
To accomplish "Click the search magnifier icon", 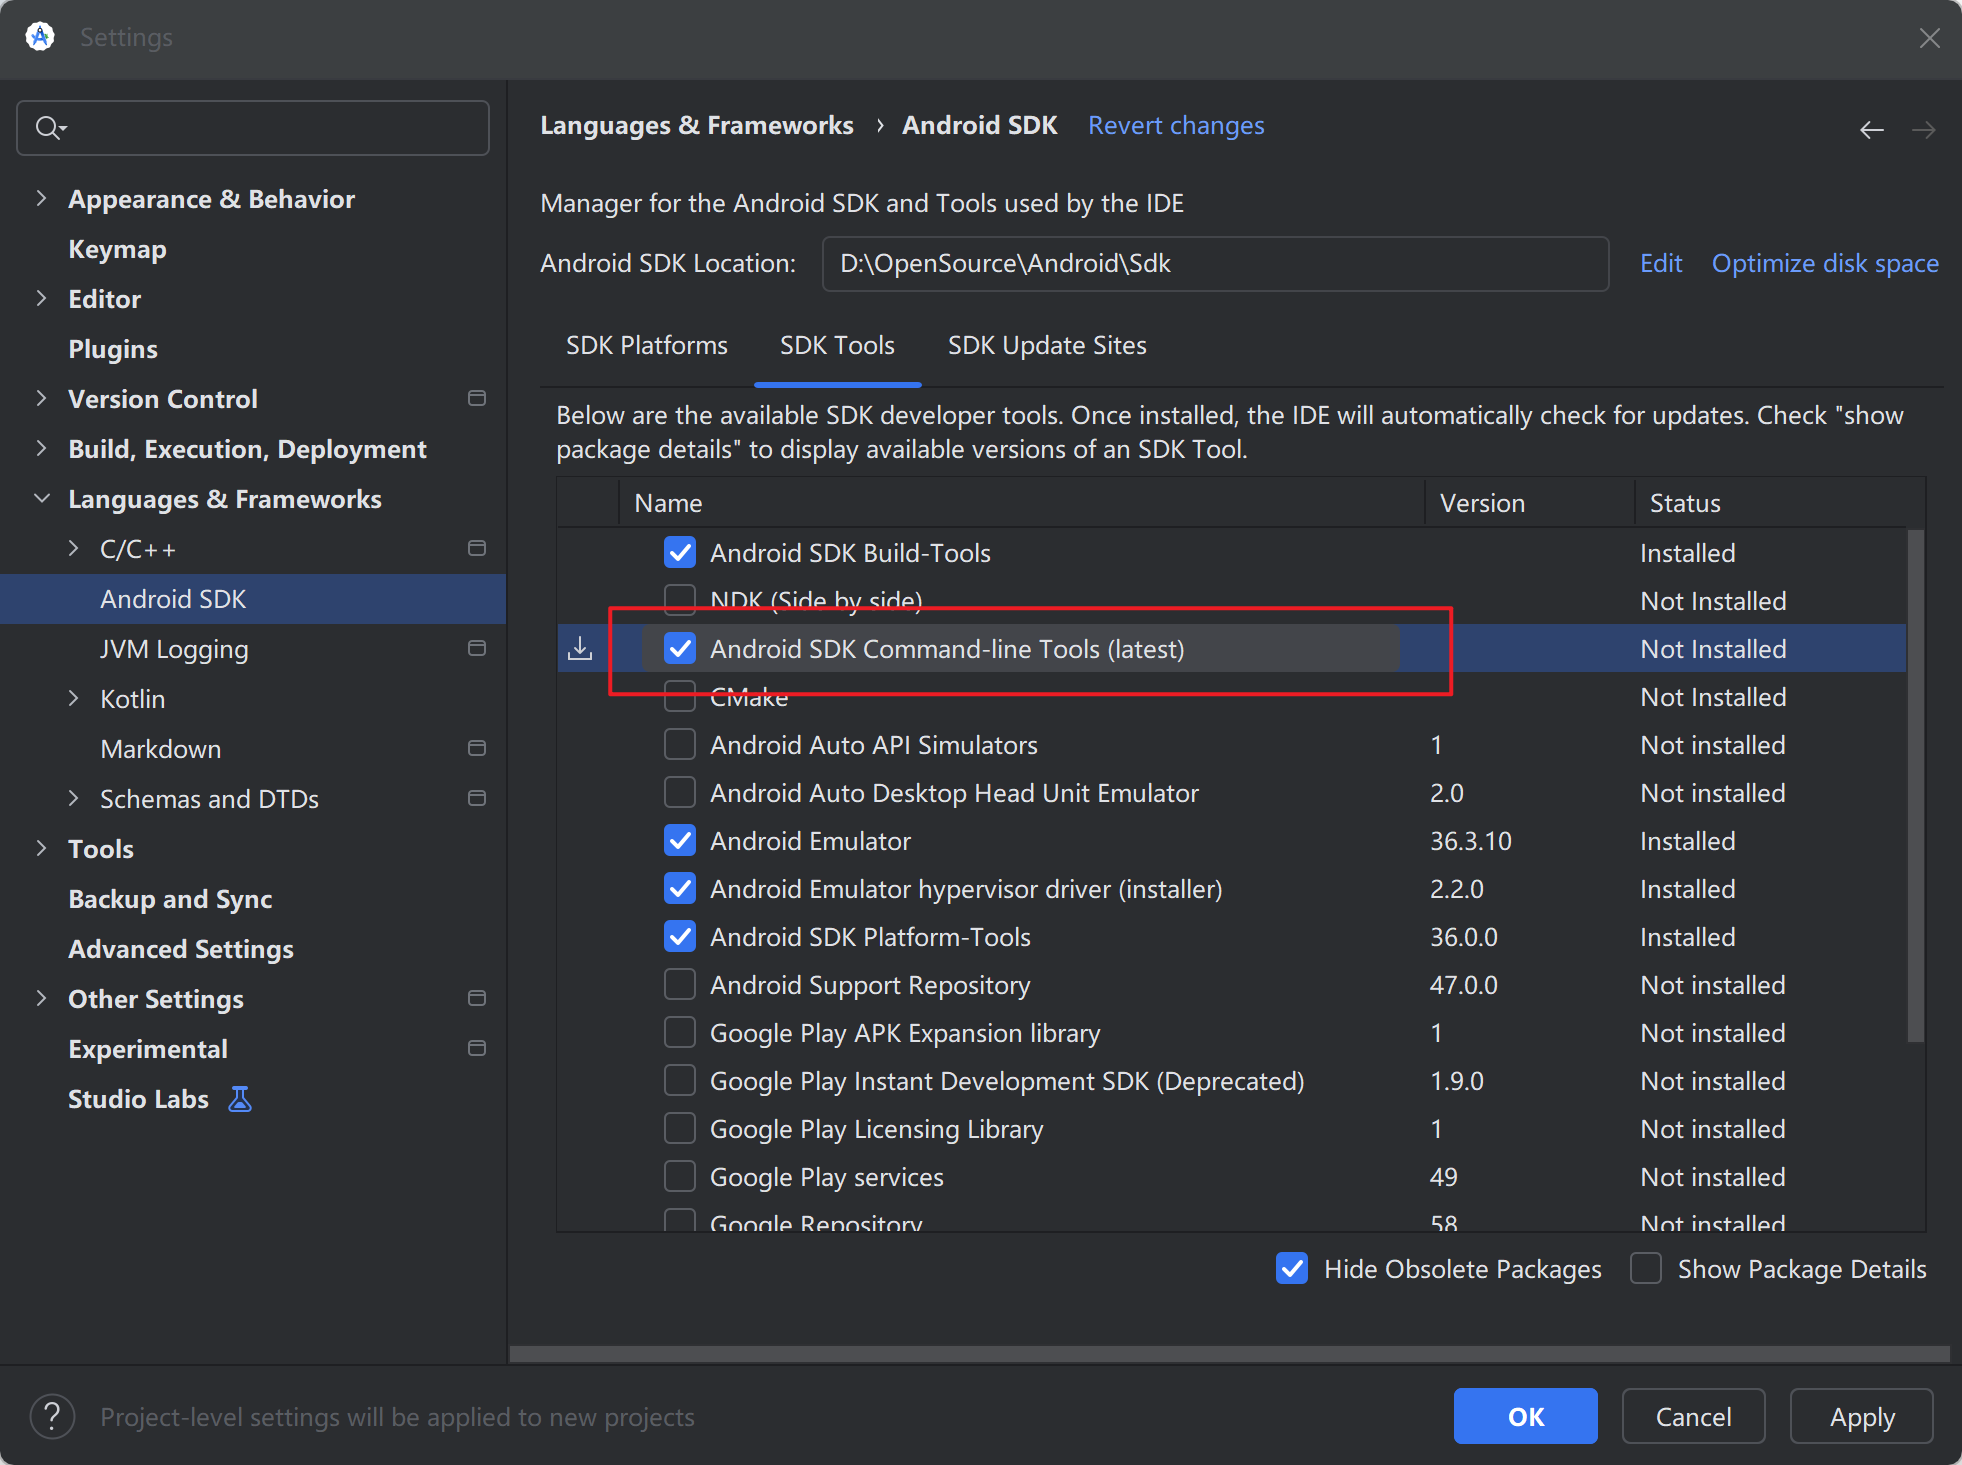I will pyautogui.click(x=48, y=128).
